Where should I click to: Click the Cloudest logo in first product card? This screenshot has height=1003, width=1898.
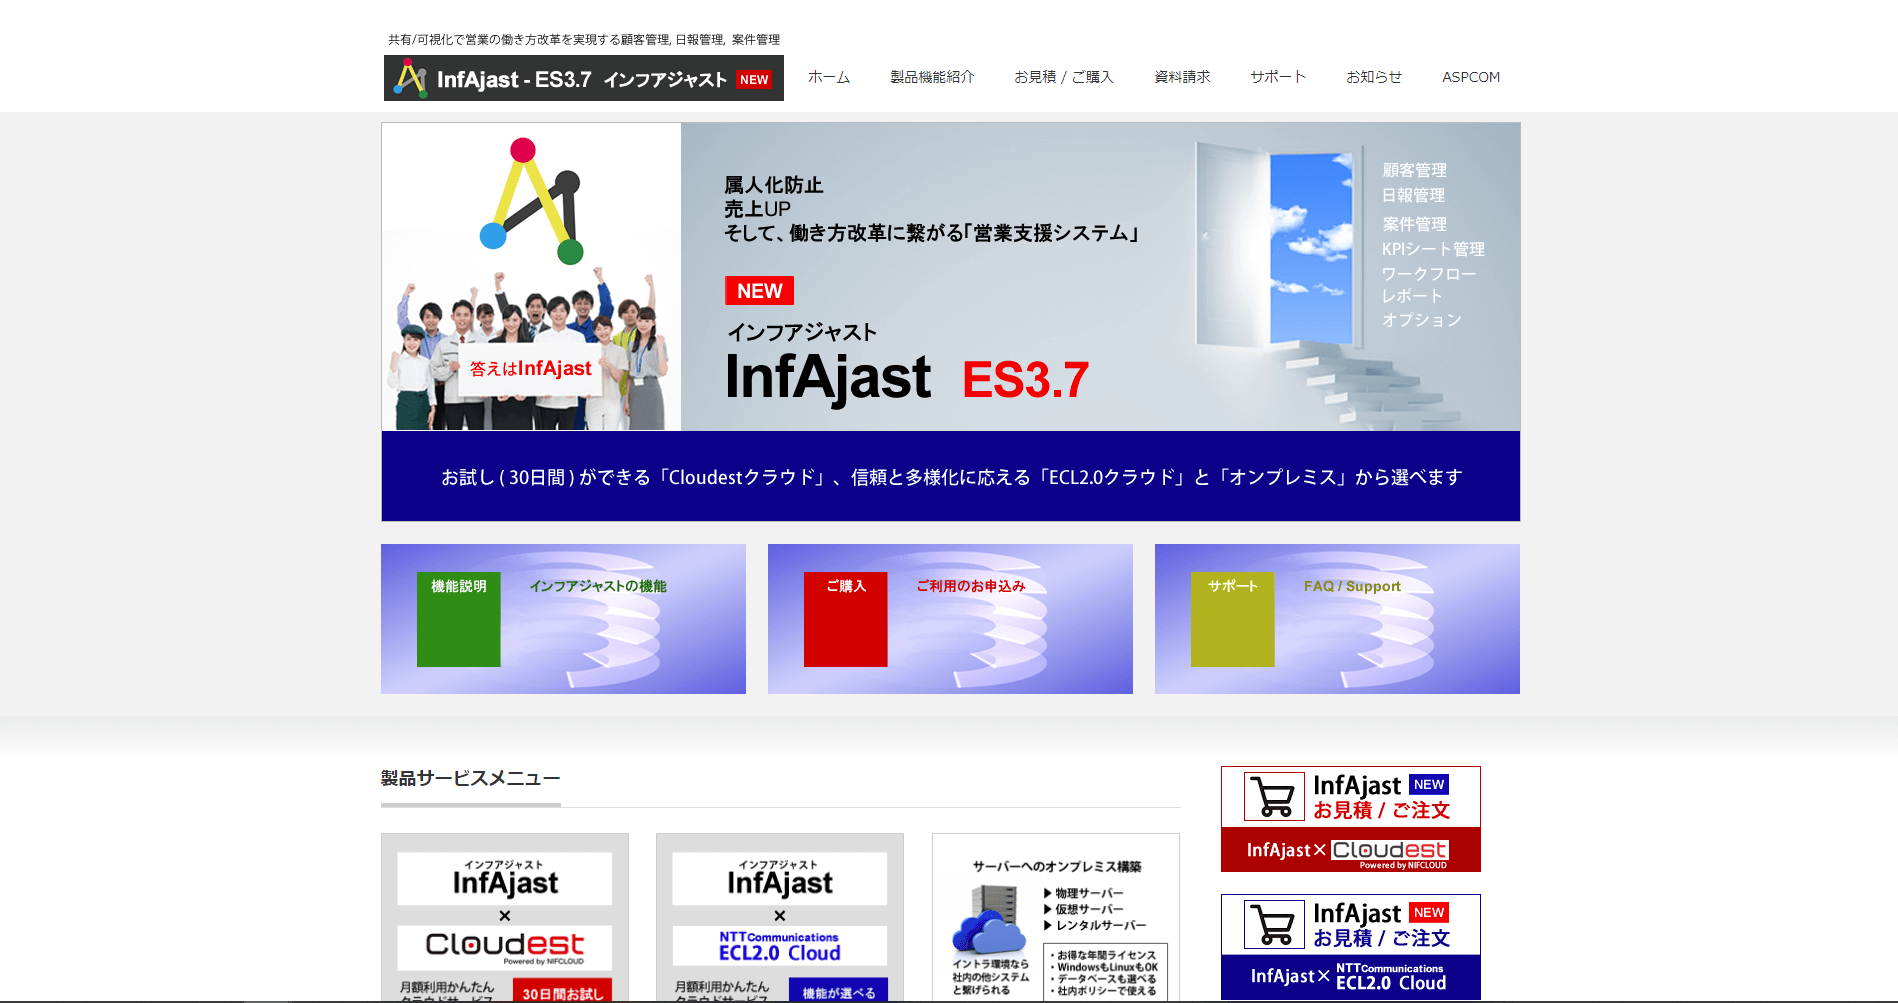coord(505,946)
